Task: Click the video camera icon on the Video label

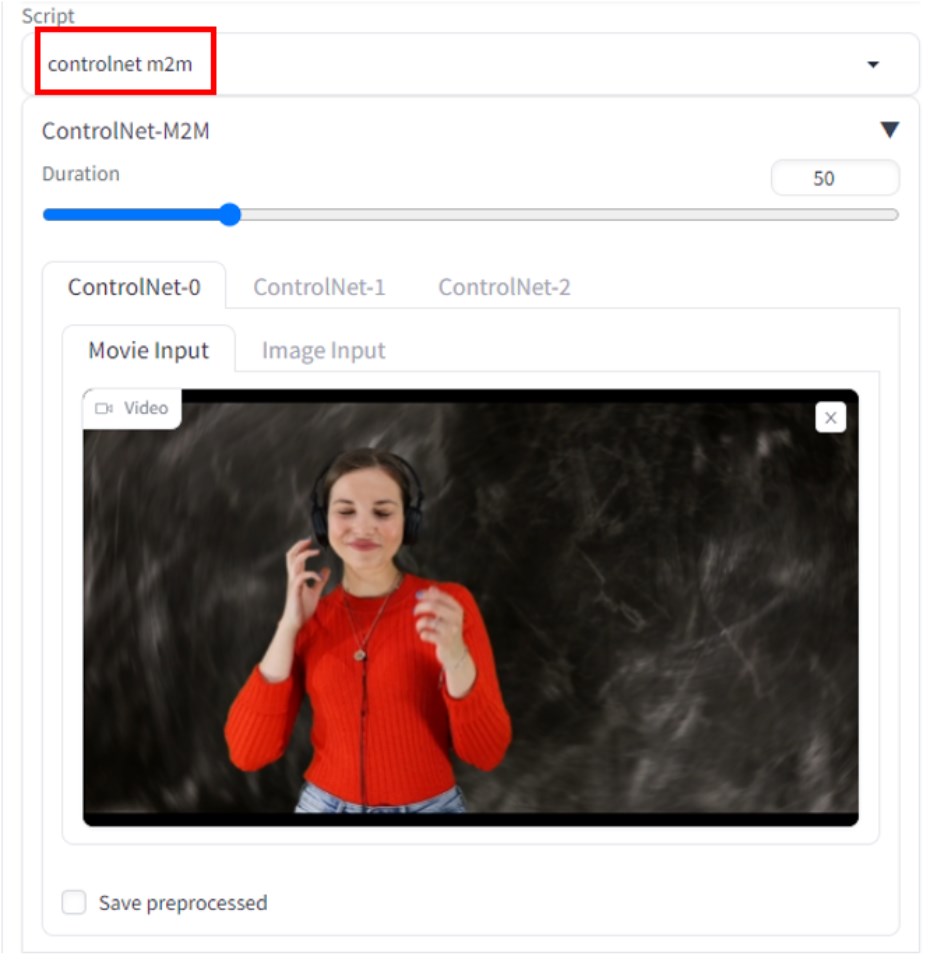Action: [104, 408]
